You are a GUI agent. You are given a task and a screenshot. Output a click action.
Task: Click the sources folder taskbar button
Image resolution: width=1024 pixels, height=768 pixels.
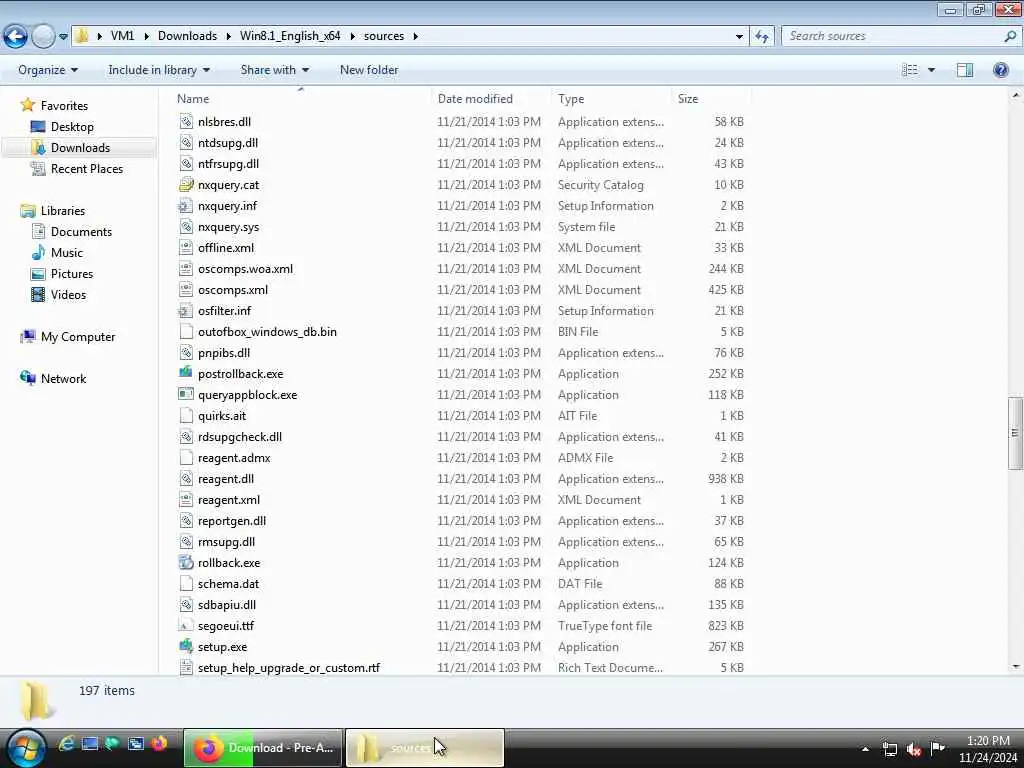[424, 748]
